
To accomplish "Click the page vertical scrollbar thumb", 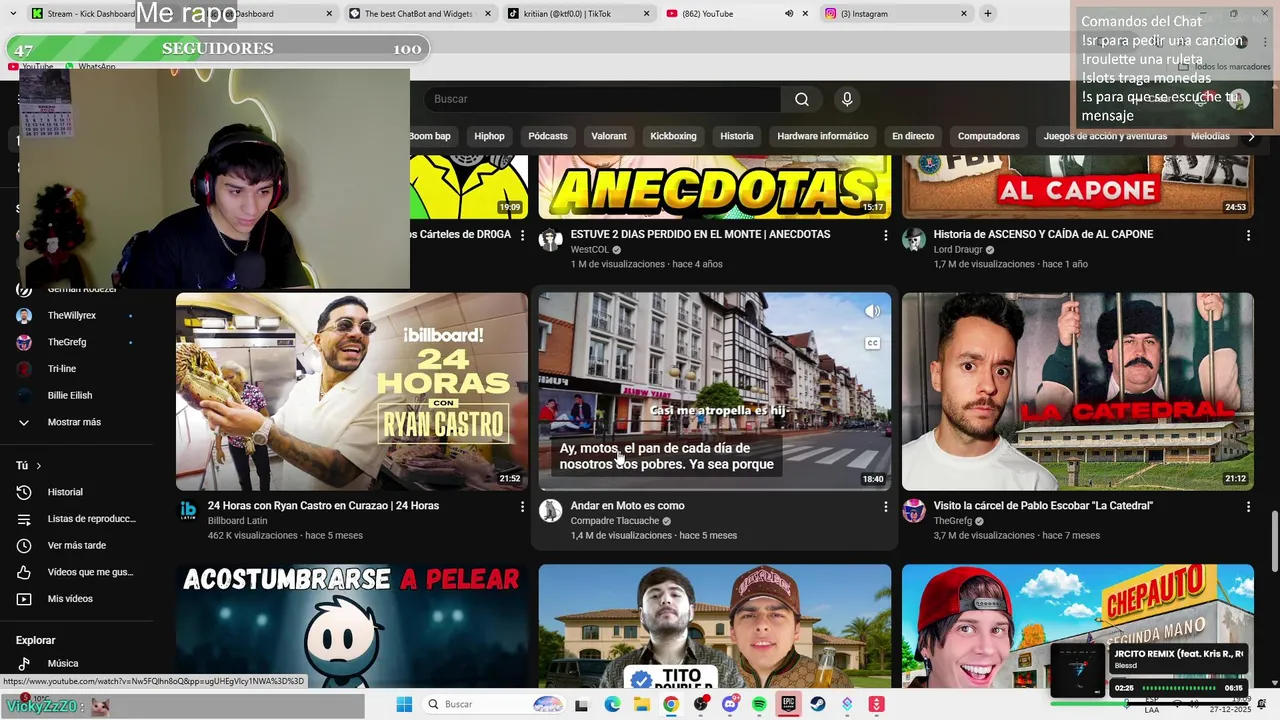I will pos(1274,543).
